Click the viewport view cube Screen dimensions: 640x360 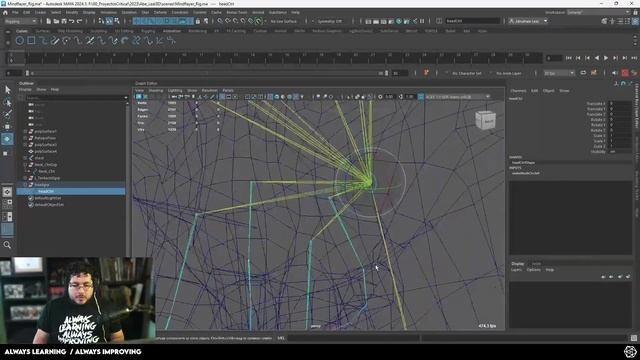coord(485,120)
